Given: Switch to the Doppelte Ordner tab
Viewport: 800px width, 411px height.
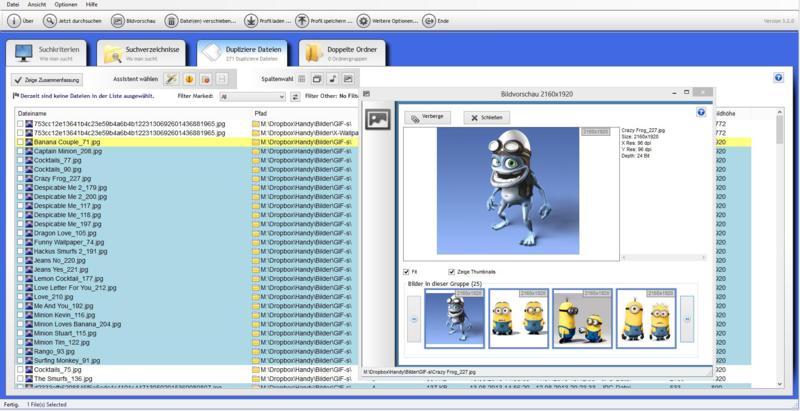Looking at the screenshot, I should tap(340, 52).
